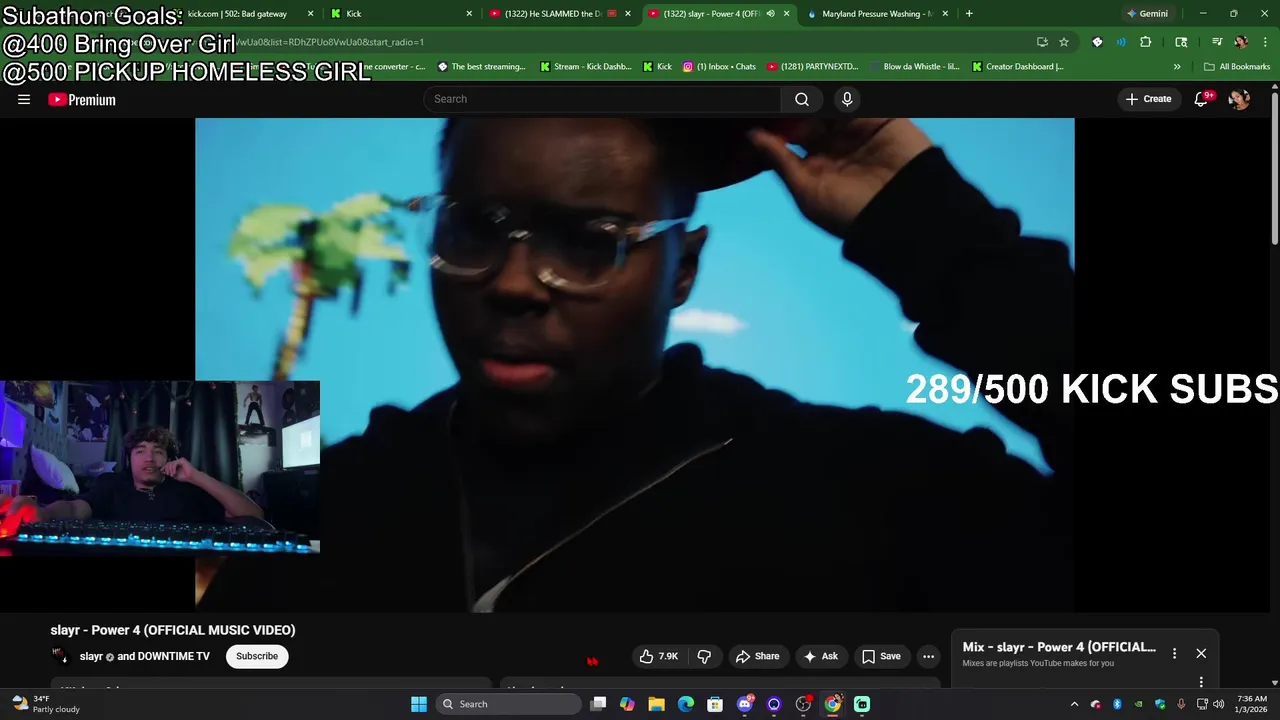
Task: Click the Share button
Action: click(757, 656)
